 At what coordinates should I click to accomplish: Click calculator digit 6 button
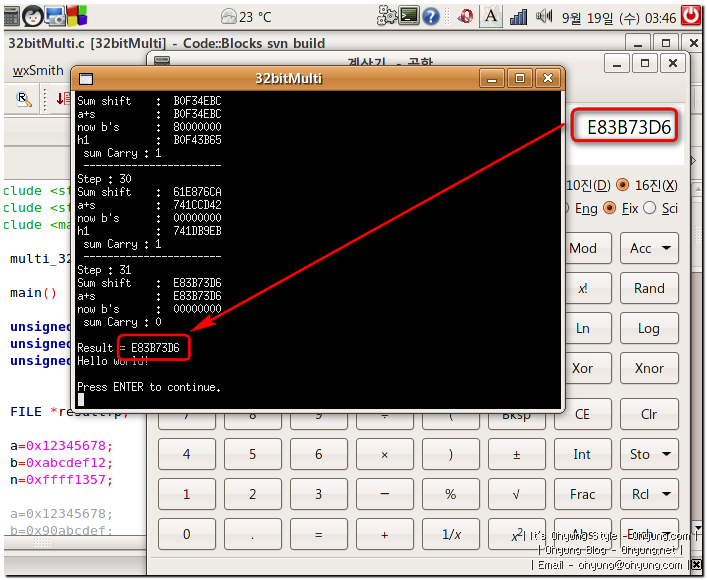(x=319, y=454)
